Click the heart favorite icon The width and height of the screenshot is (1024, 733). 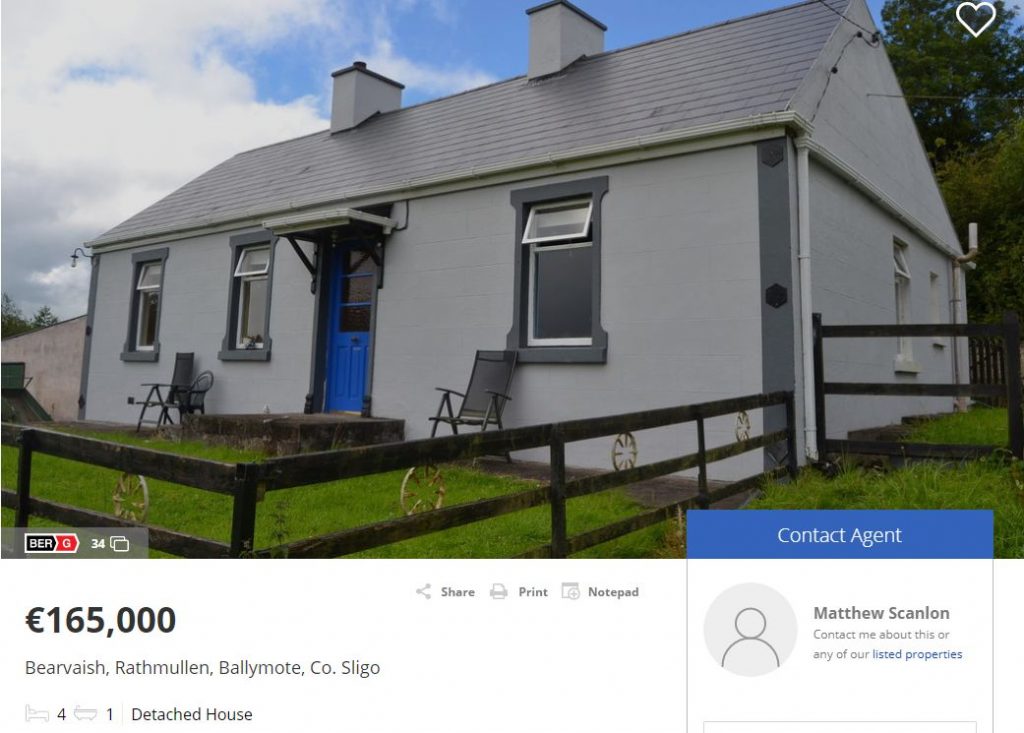tap(976, 18)
